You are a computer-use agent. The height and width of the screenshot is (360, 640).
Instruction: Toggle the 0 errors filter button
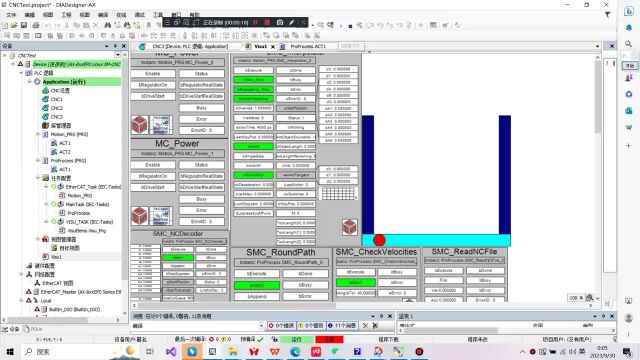pos(281,325)
